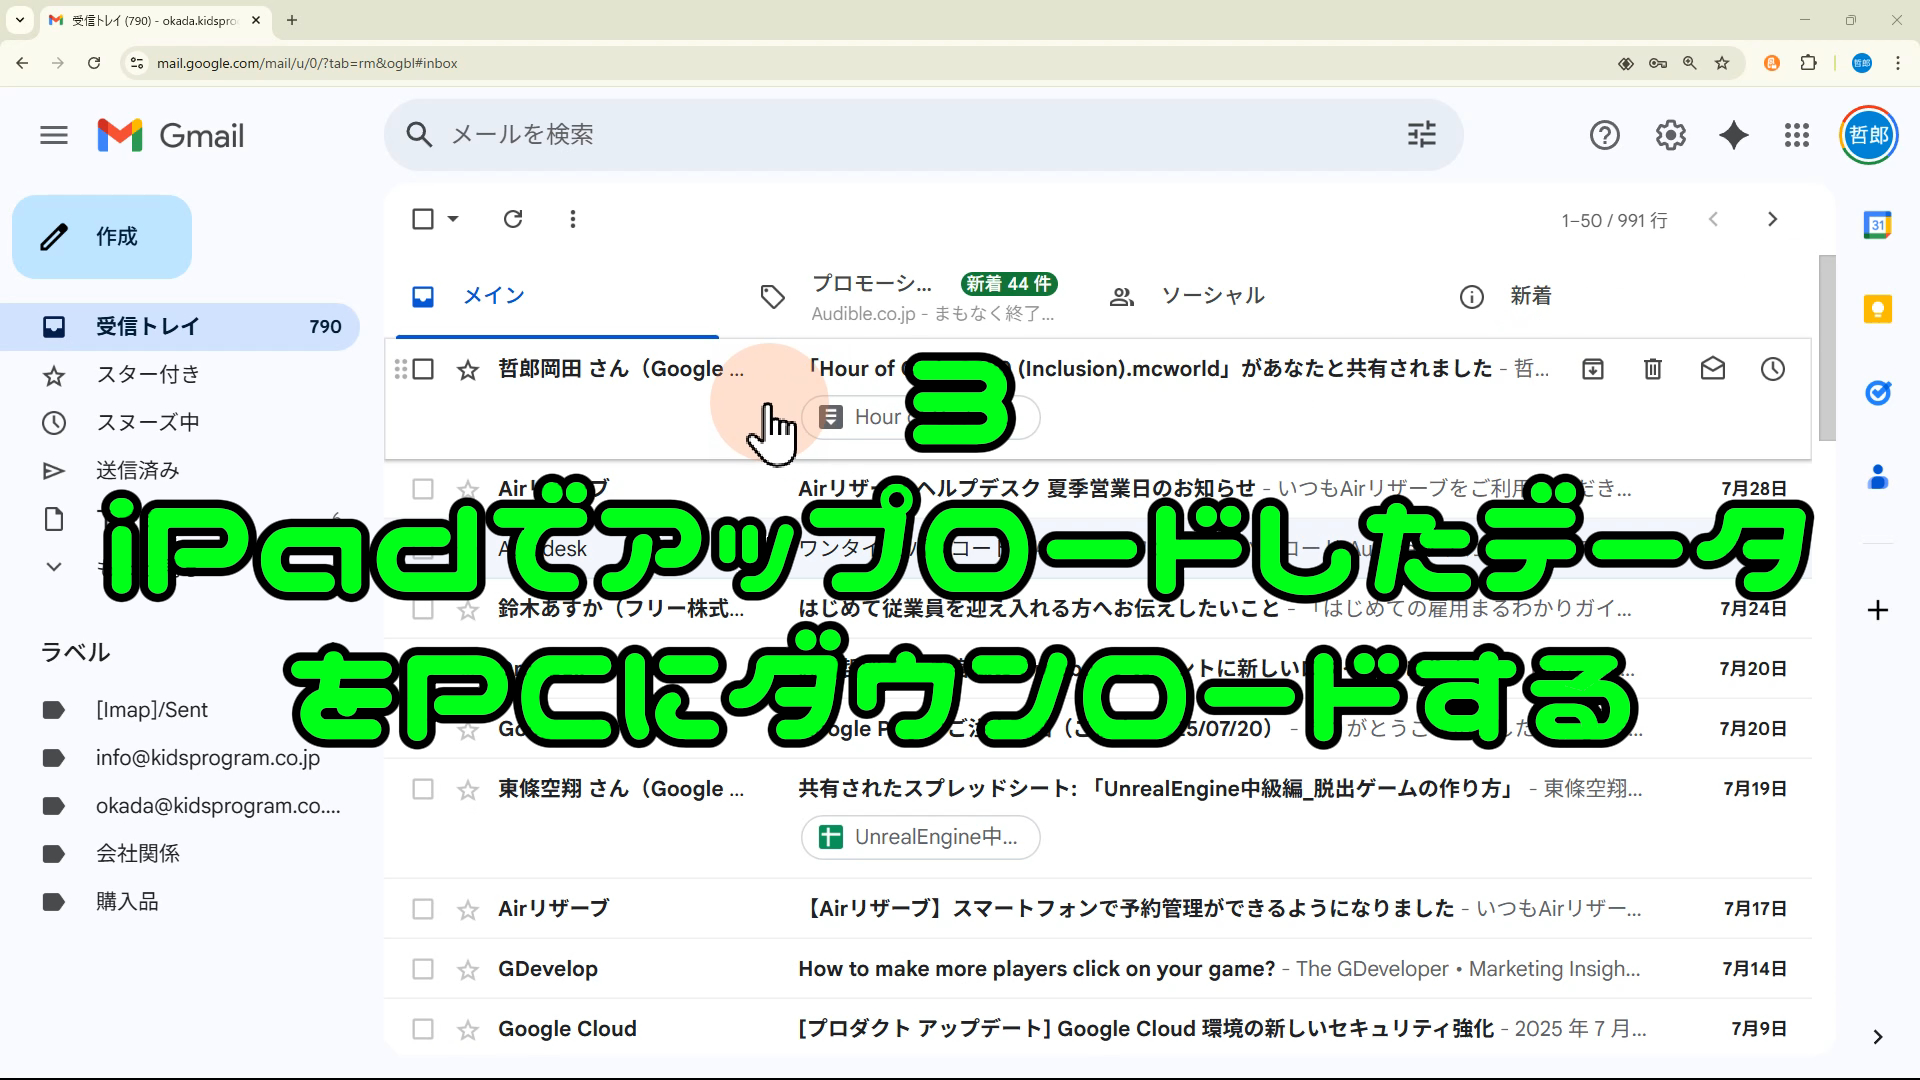Switch to the ソーシャル tab
1920x1080 pixels.
pos(1212,296)
